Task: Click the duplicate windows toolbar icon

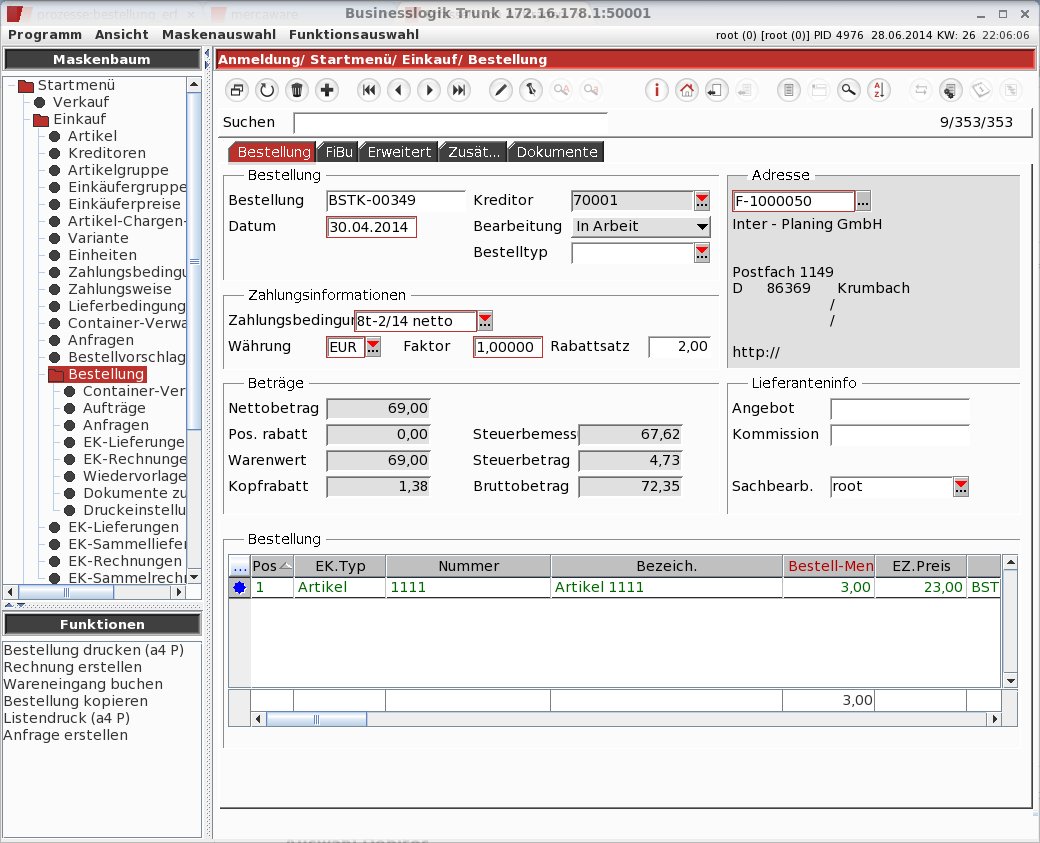Action: (237, 90)
